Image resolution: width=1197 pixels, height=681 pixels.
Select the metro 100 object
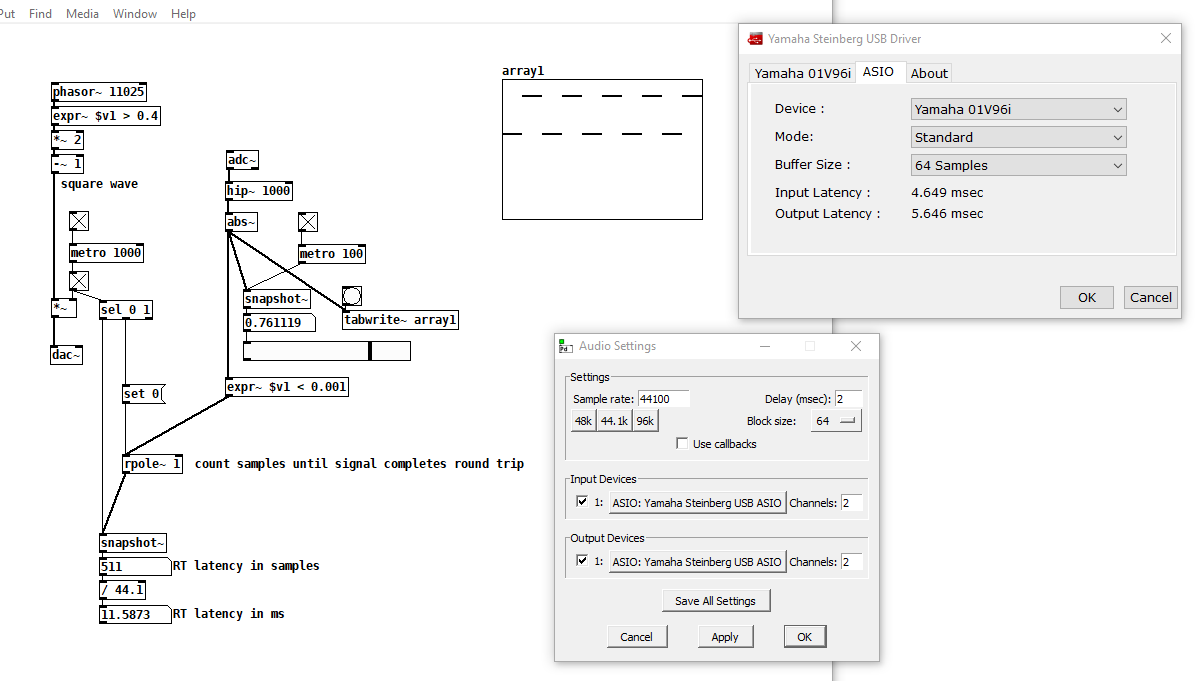pyautogui.click(x=331, y=253)
